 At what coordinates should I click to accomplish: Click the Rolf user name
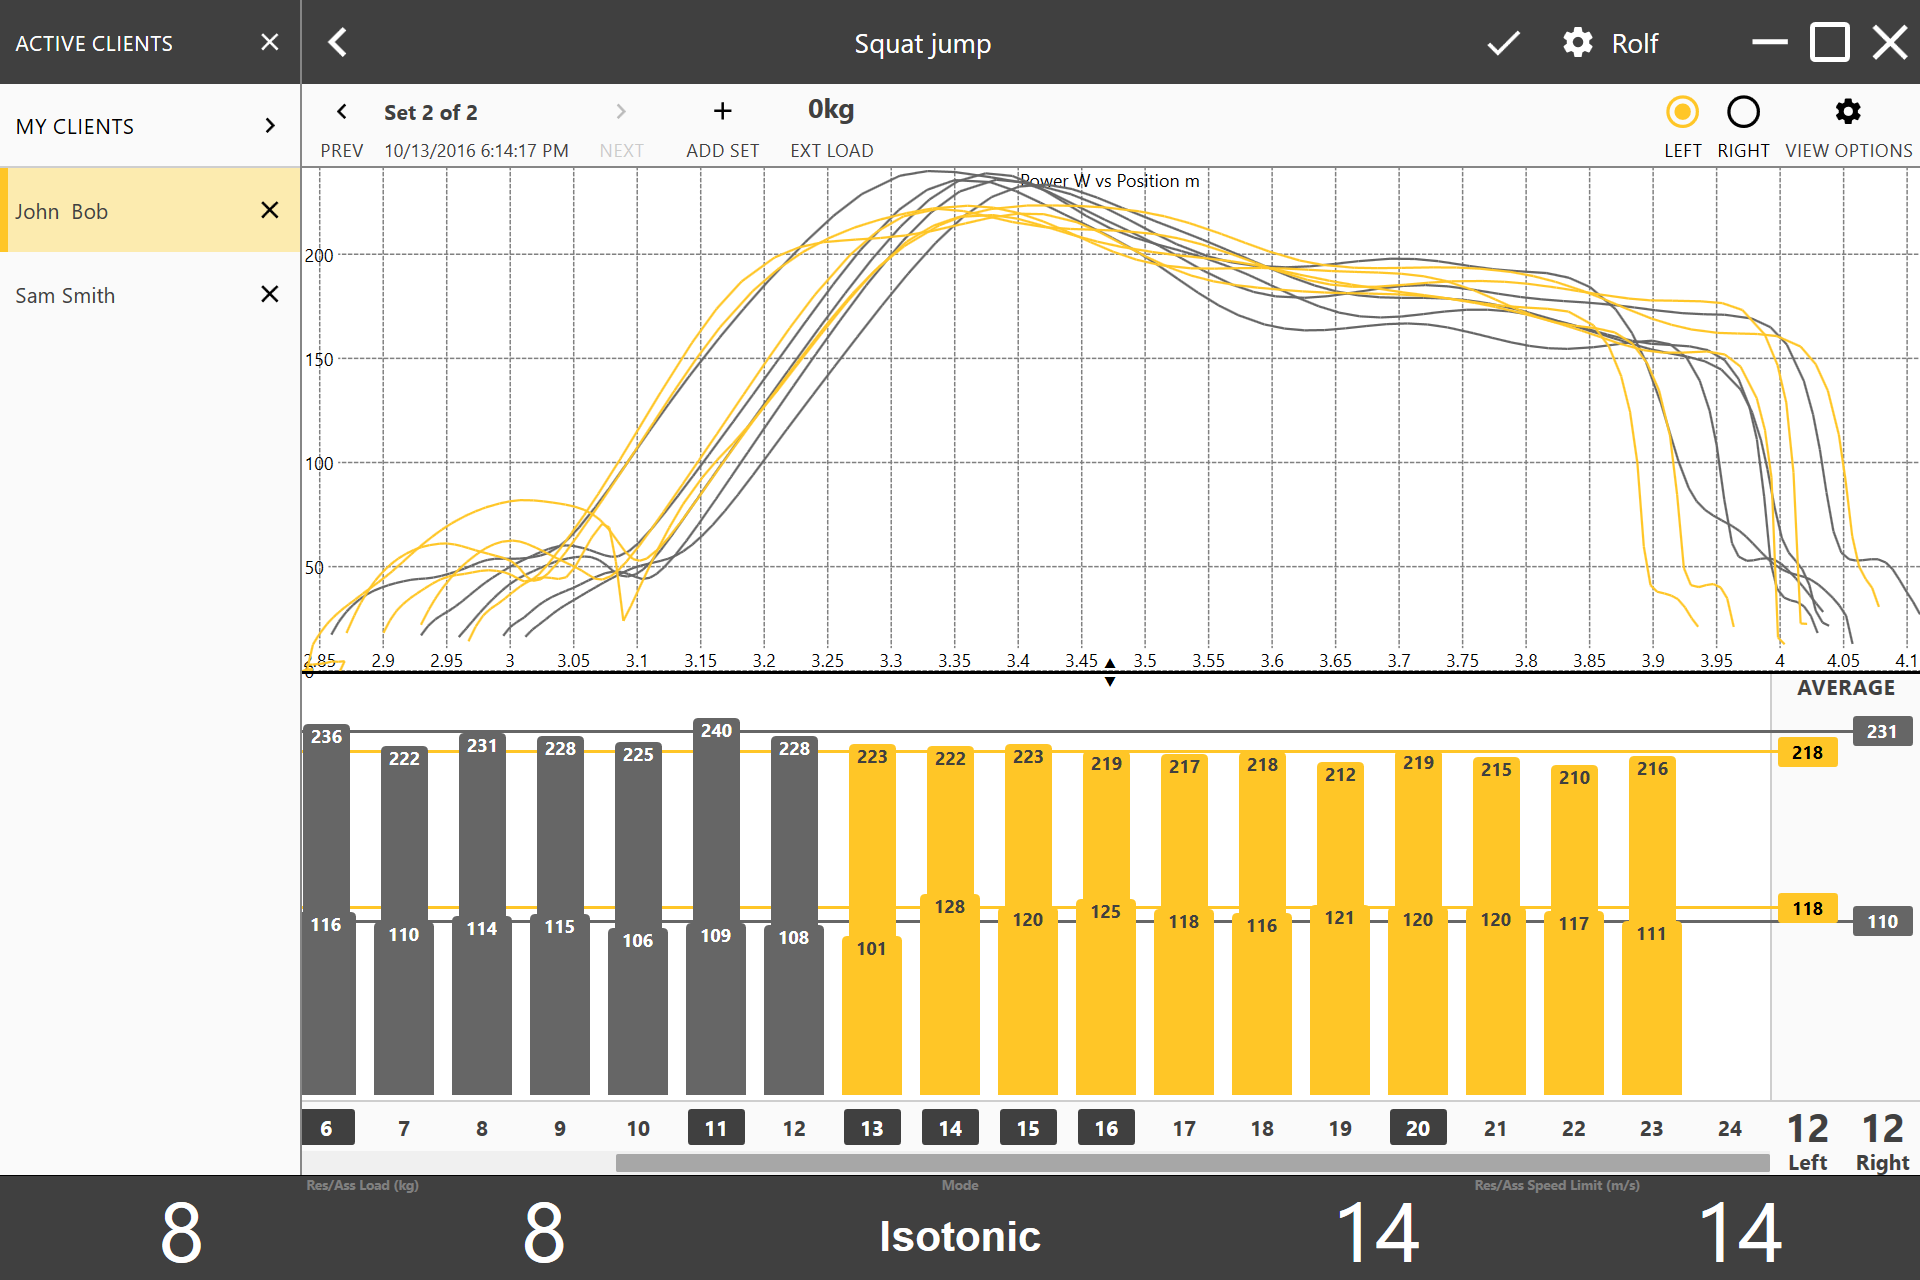tap(1635, 43)
